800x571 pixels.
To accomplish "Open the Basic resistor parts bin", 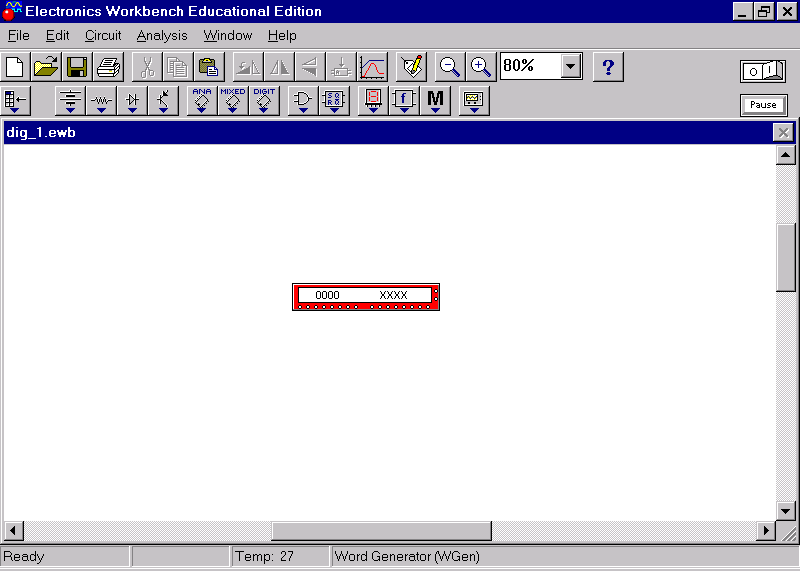I will click(101, 101).
